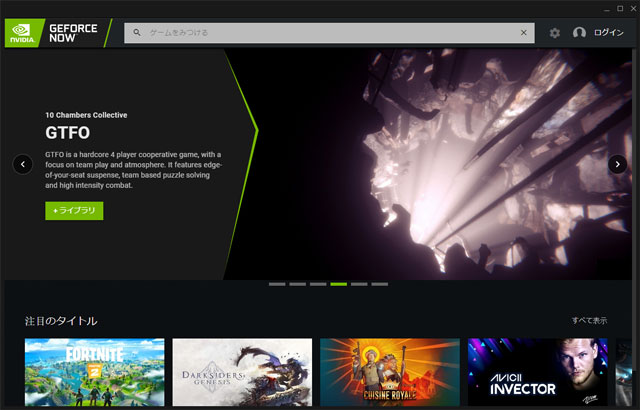The image size is (640, 410).
Task: Focus the game search field
Action: (x=329, y=33)
